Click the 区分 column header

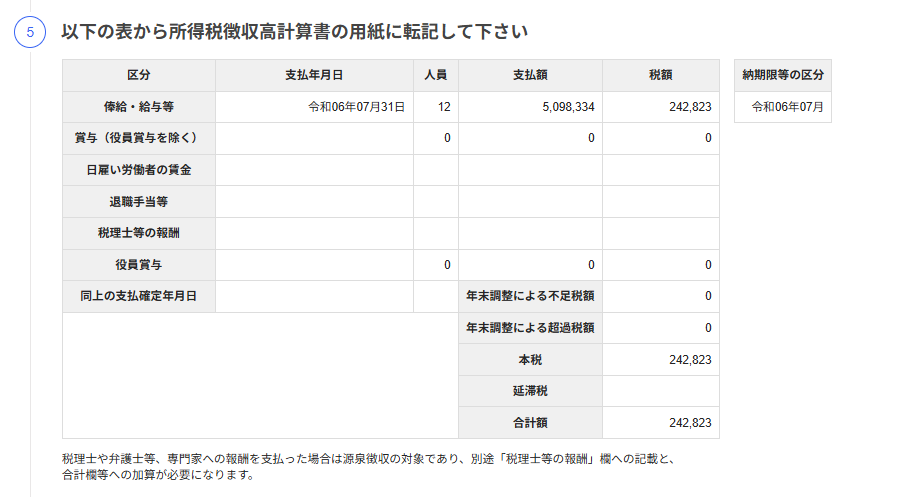[139, 75]
